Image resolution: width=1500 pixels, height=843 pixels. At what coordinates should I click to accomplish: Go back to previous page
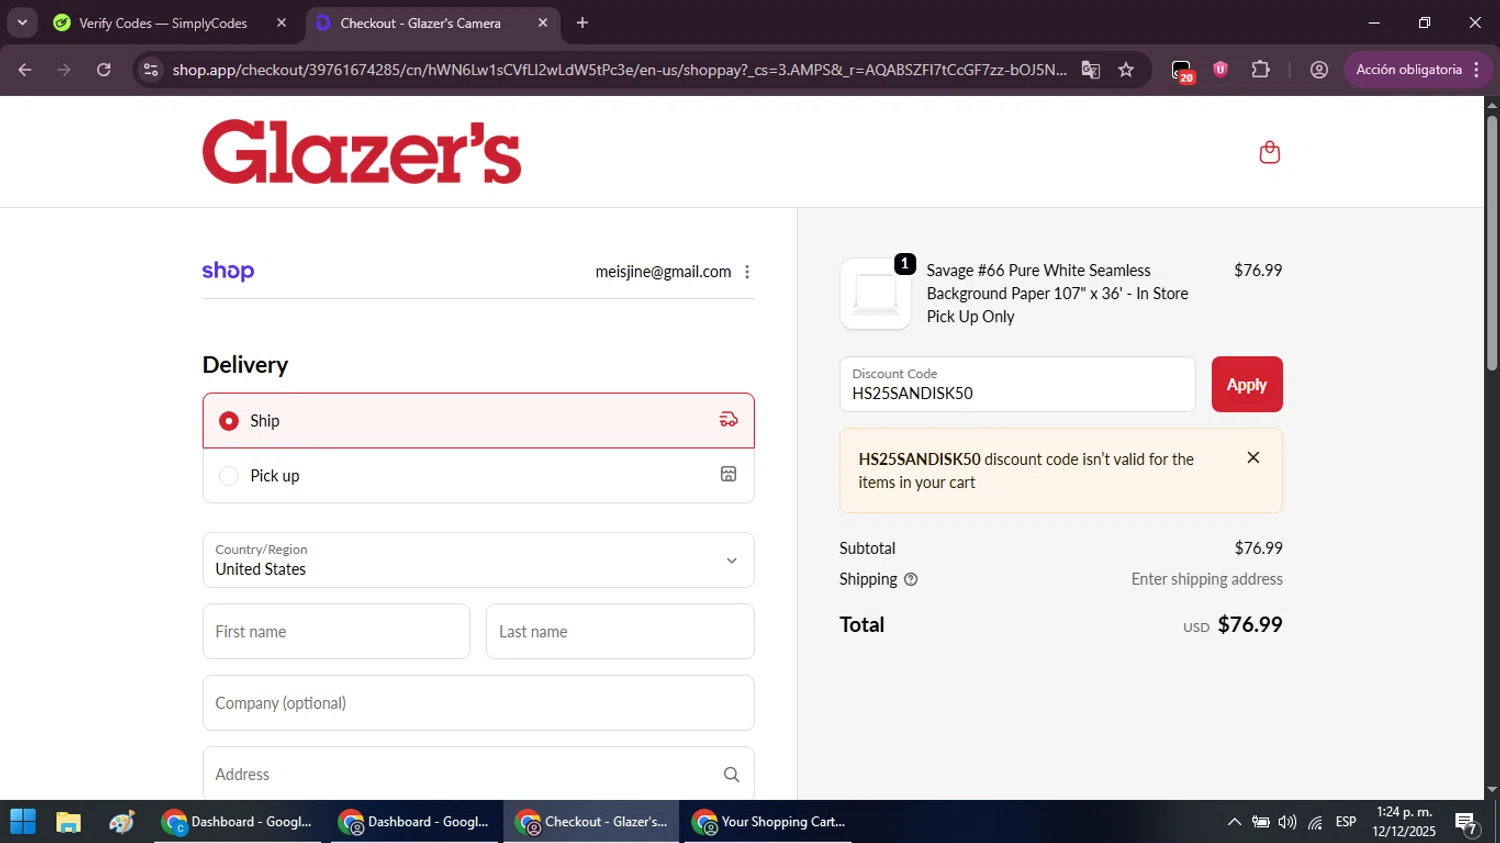coord(25,70)
